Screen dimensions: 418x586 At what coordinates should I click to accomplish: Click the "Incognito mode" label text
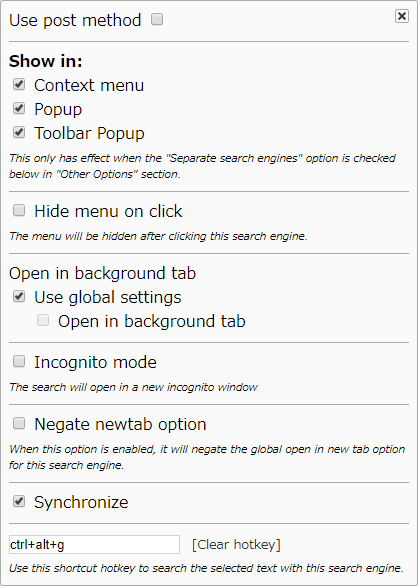coord(95,363)
